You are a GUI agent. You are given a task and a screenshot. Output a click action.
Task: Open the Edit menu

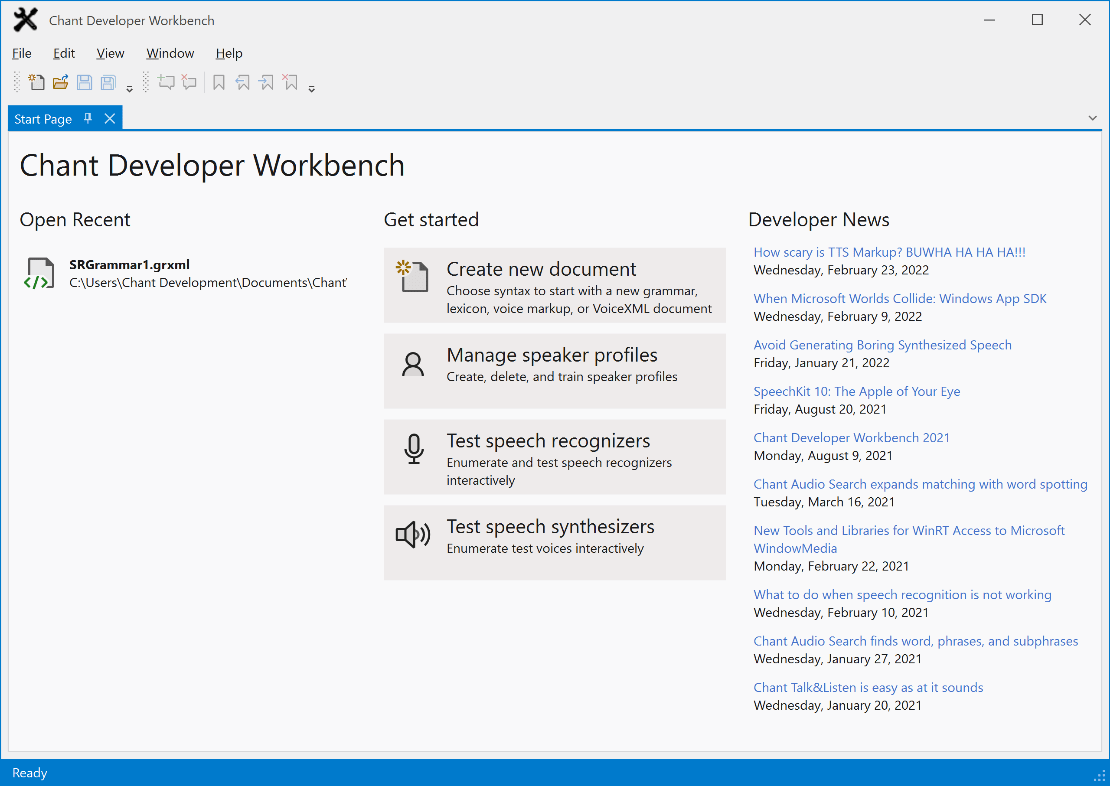coord(64,53)
